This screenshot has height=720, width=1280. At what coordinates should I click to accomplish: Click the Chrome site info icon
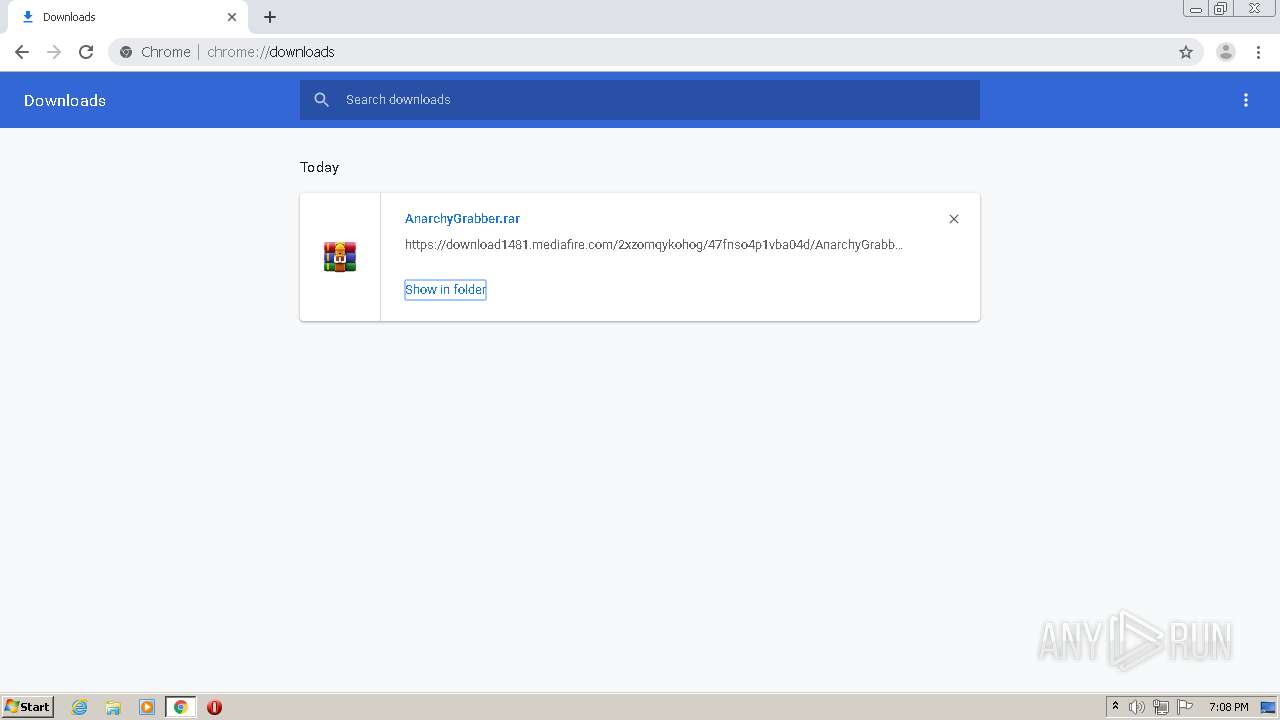click(x=126, y=52)
